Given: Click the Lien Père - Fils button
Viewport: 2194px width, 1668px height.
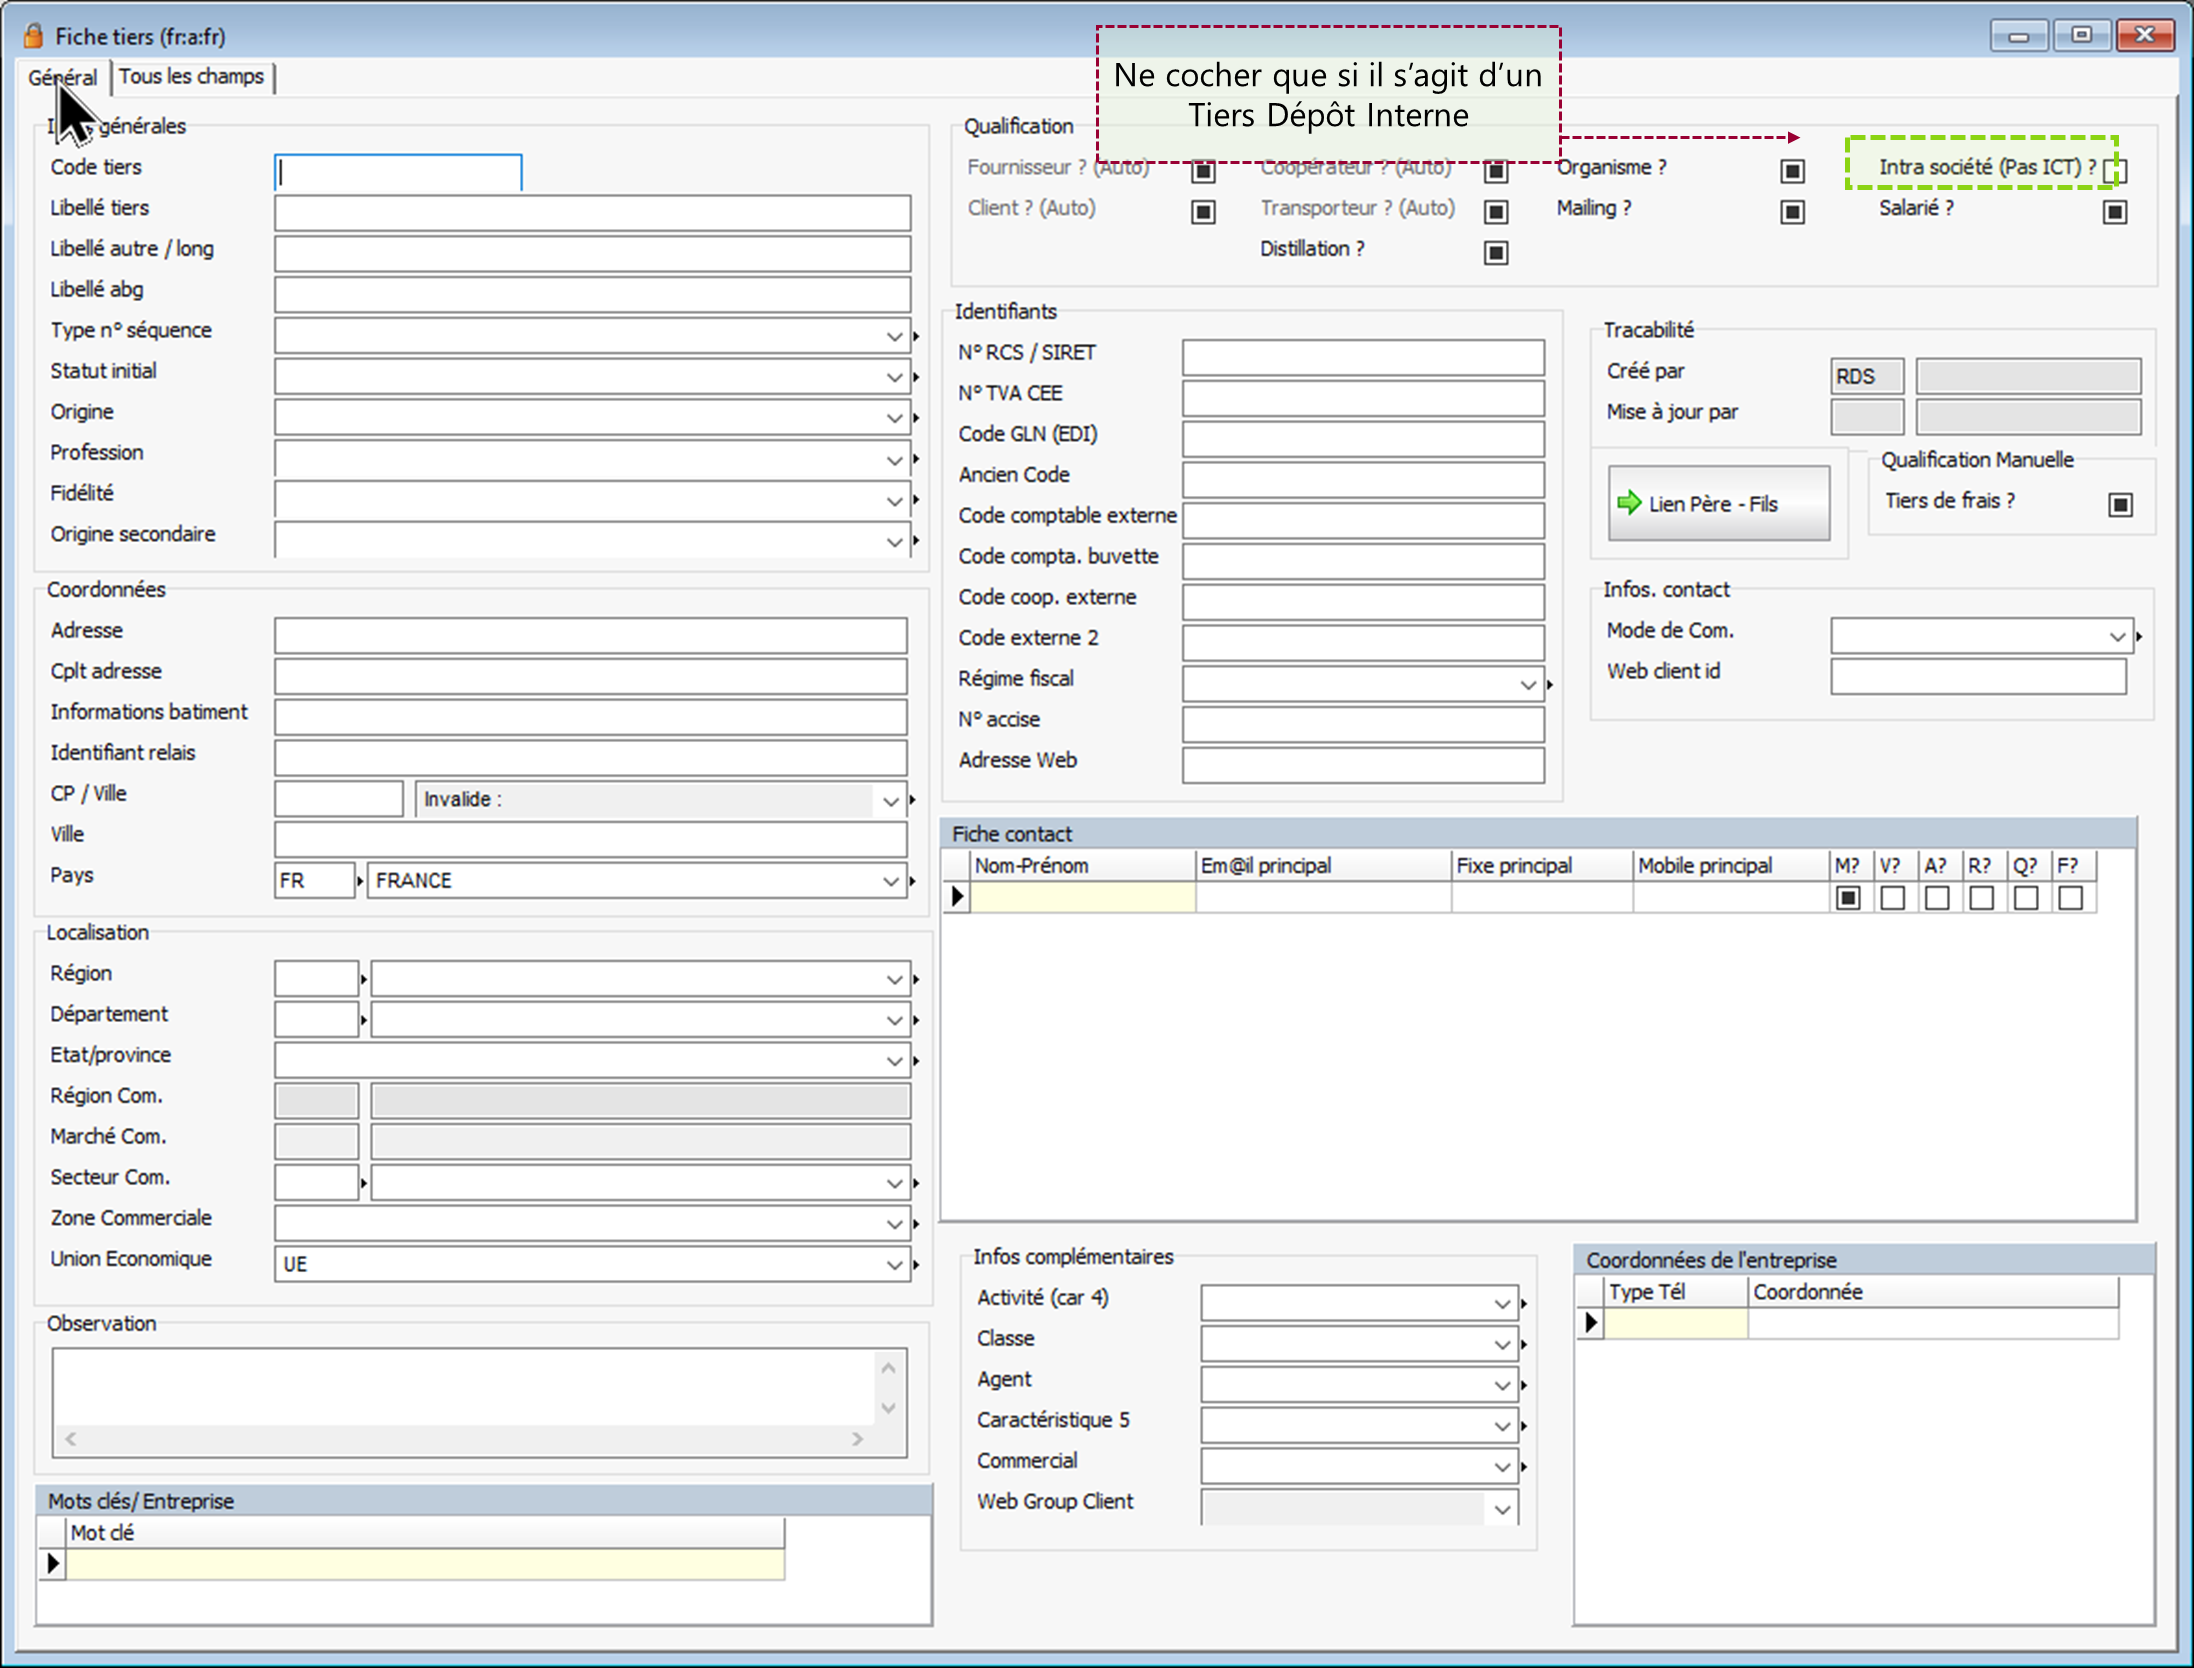Looking at the screenshot, I should [x=1718, y=503].
